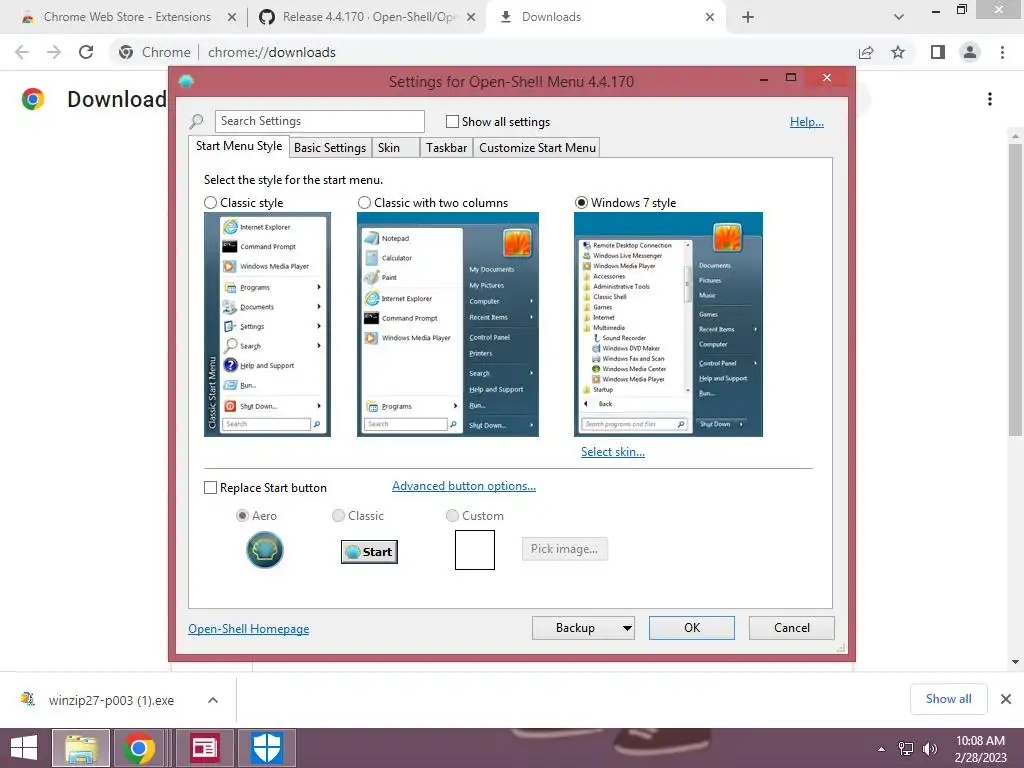
Task: Click the share page icon in address bar
Action: (866, 52)
